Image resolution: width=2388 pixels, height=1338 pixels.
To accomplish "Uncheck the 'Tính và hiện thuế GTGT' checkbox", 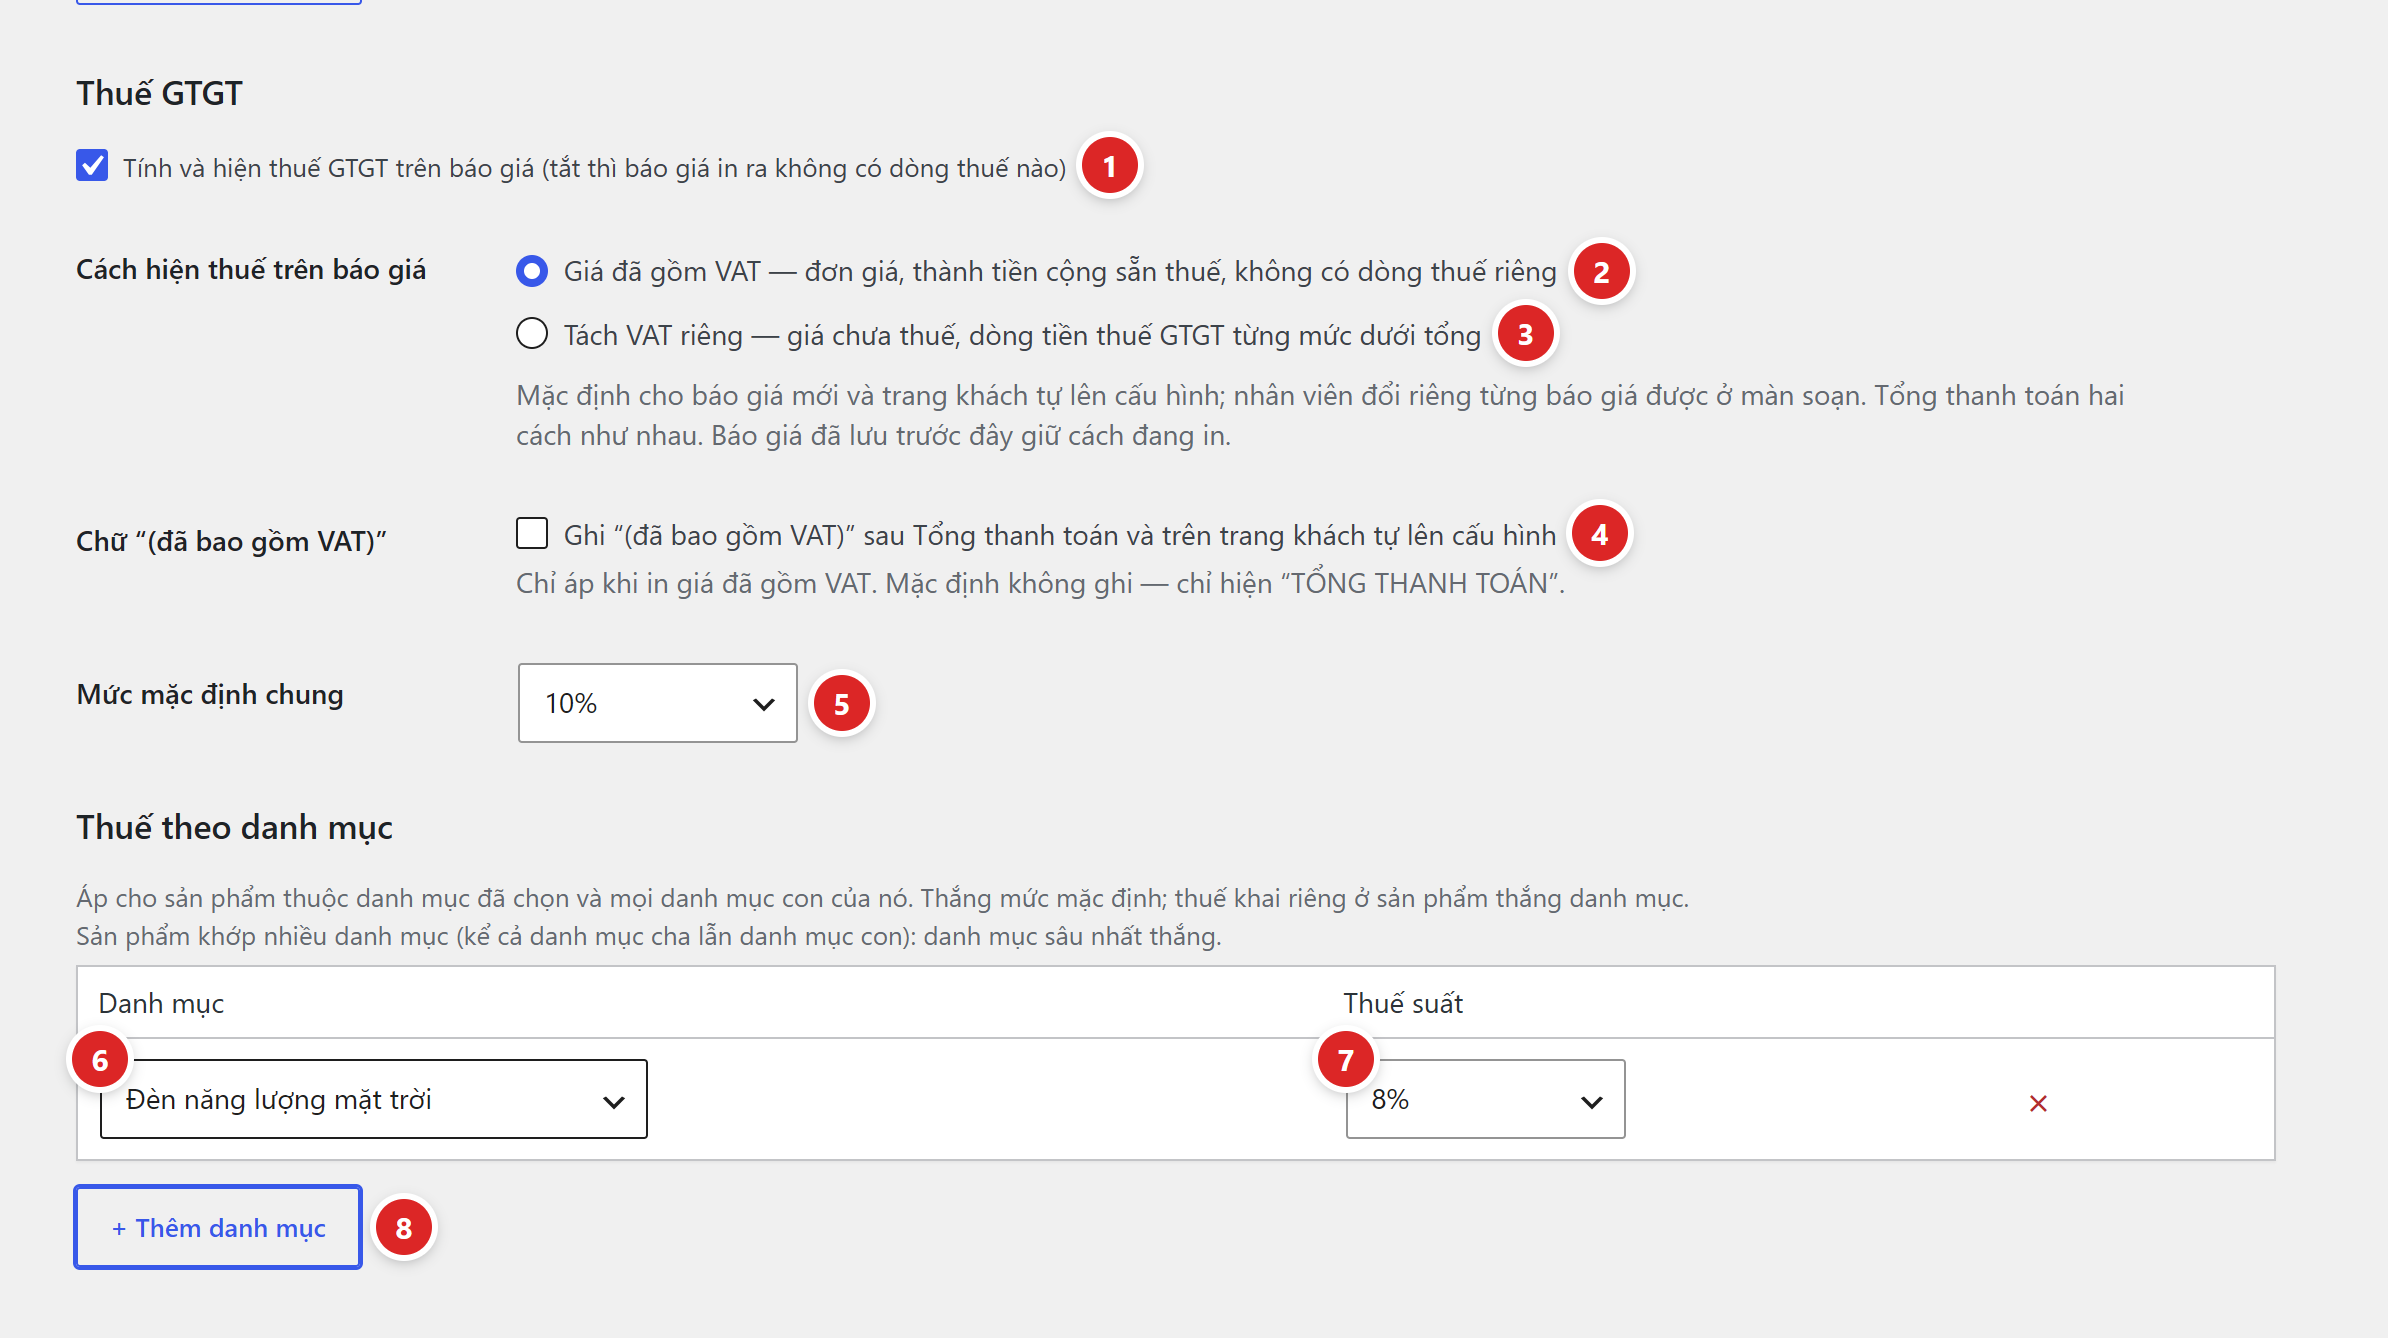I will coord(92,165).
